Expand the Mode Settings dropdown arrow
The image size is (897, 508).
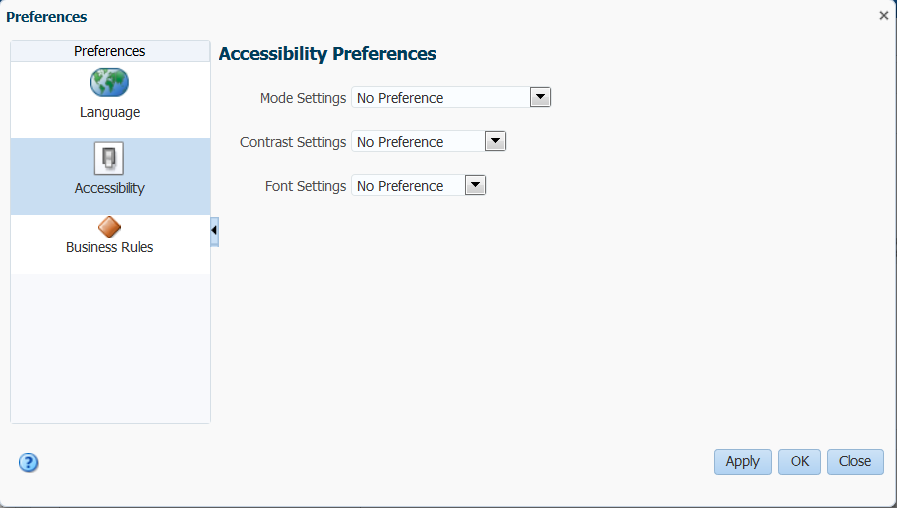point(540,97)
